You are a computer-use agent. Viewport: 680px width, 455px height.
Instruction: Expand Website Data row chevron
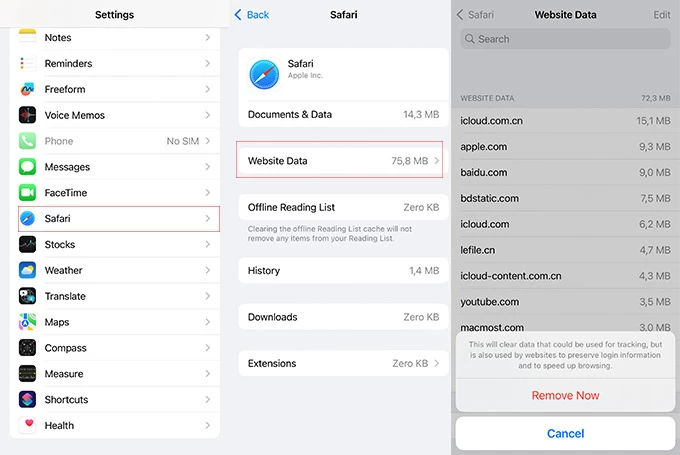[437, 161]
